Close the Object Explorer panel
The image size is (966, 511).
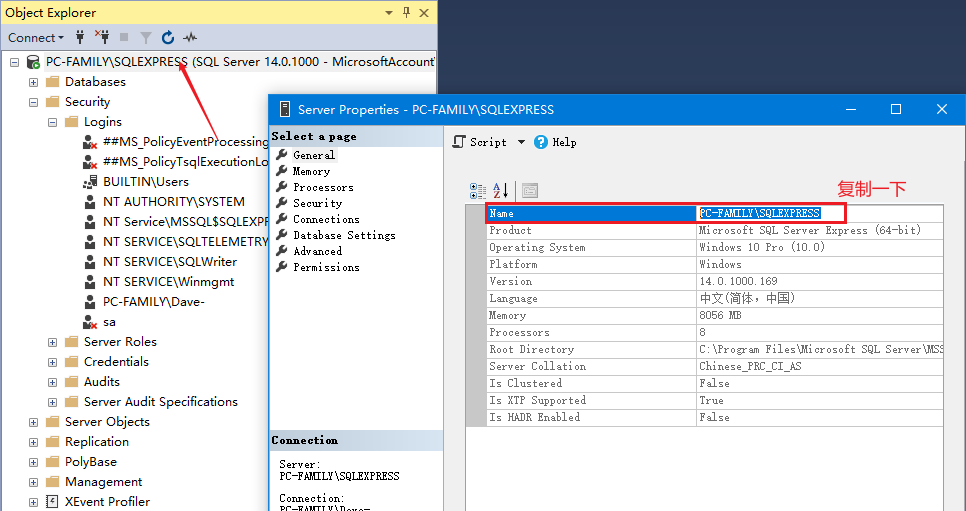pos(424,12)
